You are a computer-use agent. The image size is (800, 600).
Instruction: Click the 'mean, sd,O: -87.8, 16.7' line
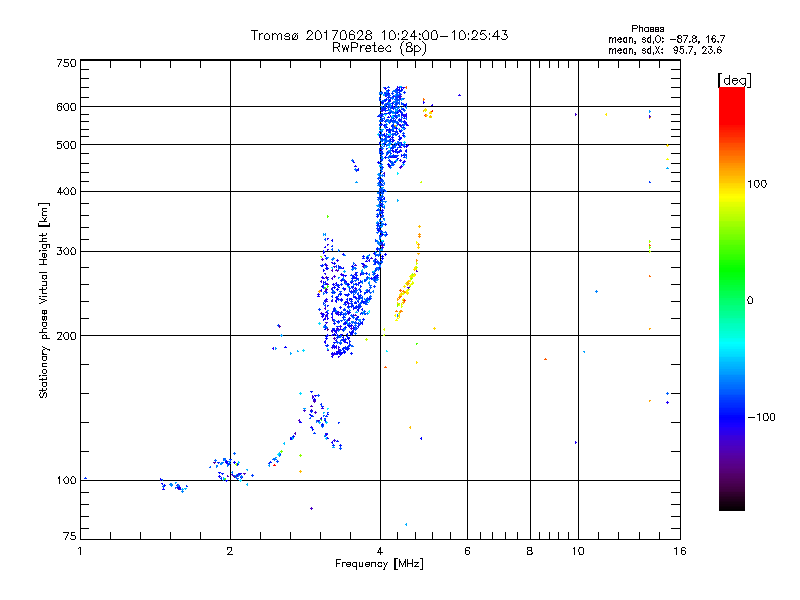tap(666, 39)
